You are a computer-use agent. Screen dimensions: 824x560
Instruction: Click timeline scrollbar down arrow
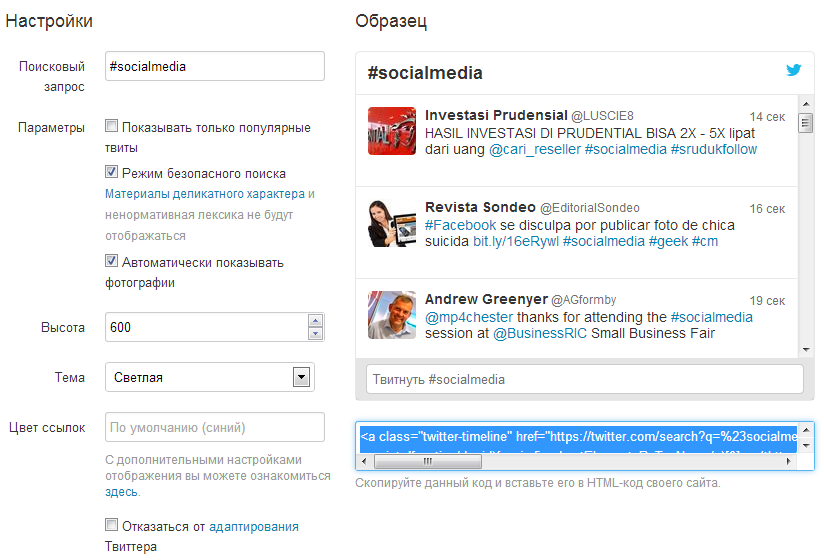click(806, 350)
